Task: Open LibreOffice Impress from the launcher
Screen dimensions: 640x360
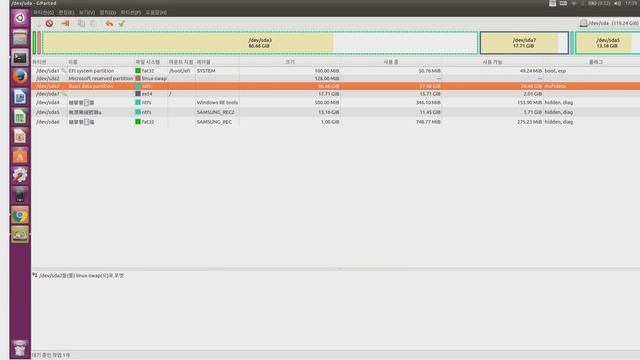Action: tap(20, 136)
